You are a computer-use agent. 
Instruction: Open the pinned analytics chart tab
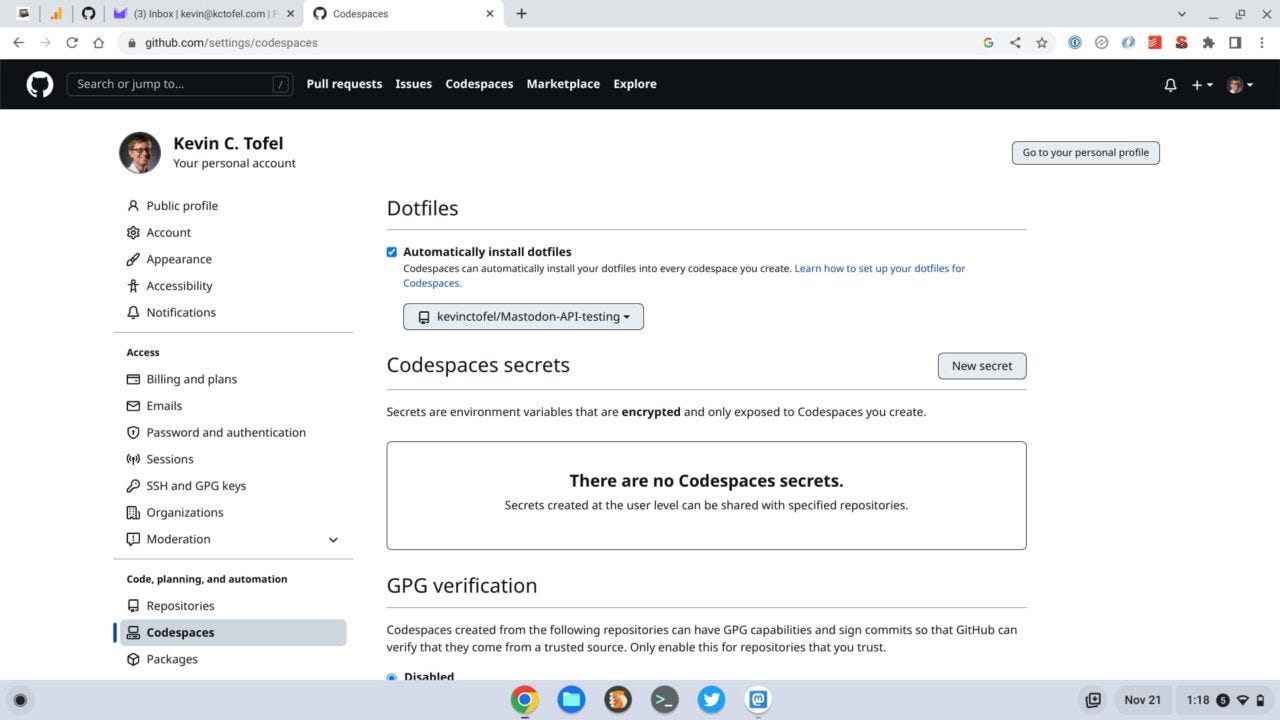coord(56,14)
